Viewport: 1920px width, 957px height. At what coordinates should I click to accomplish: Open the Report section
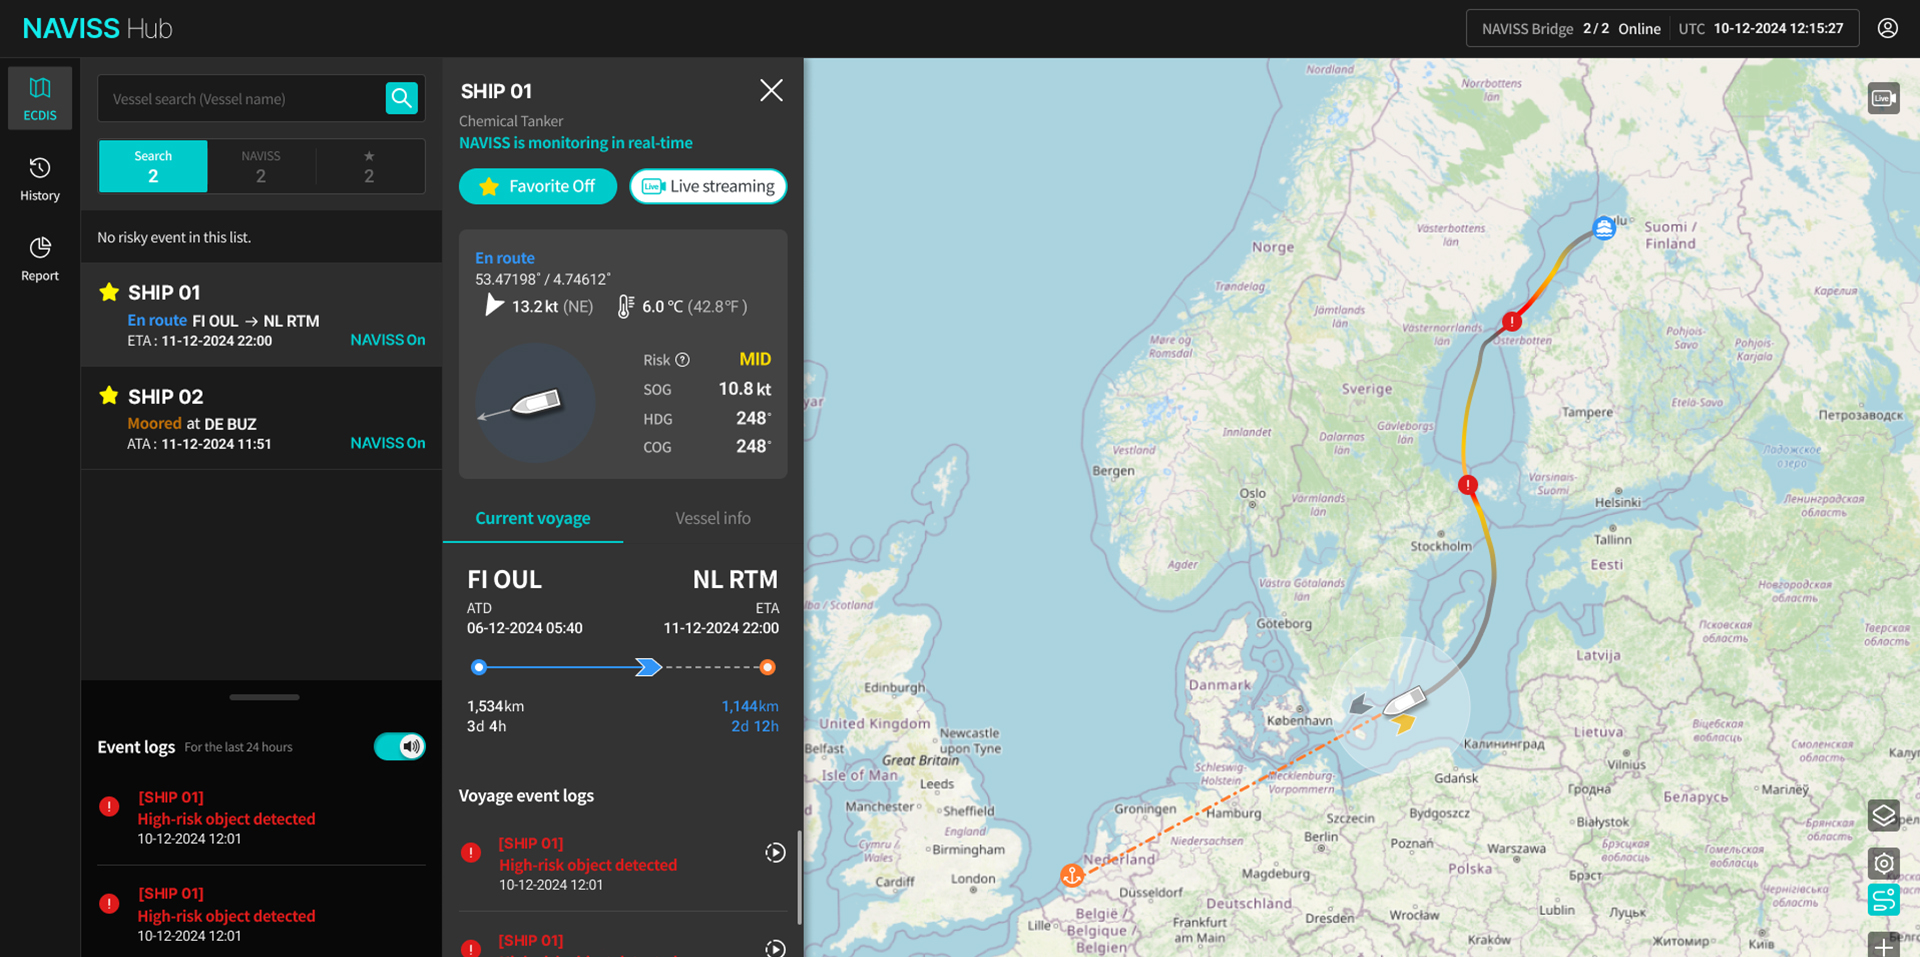pyautogui.click(x=40, y=258)
